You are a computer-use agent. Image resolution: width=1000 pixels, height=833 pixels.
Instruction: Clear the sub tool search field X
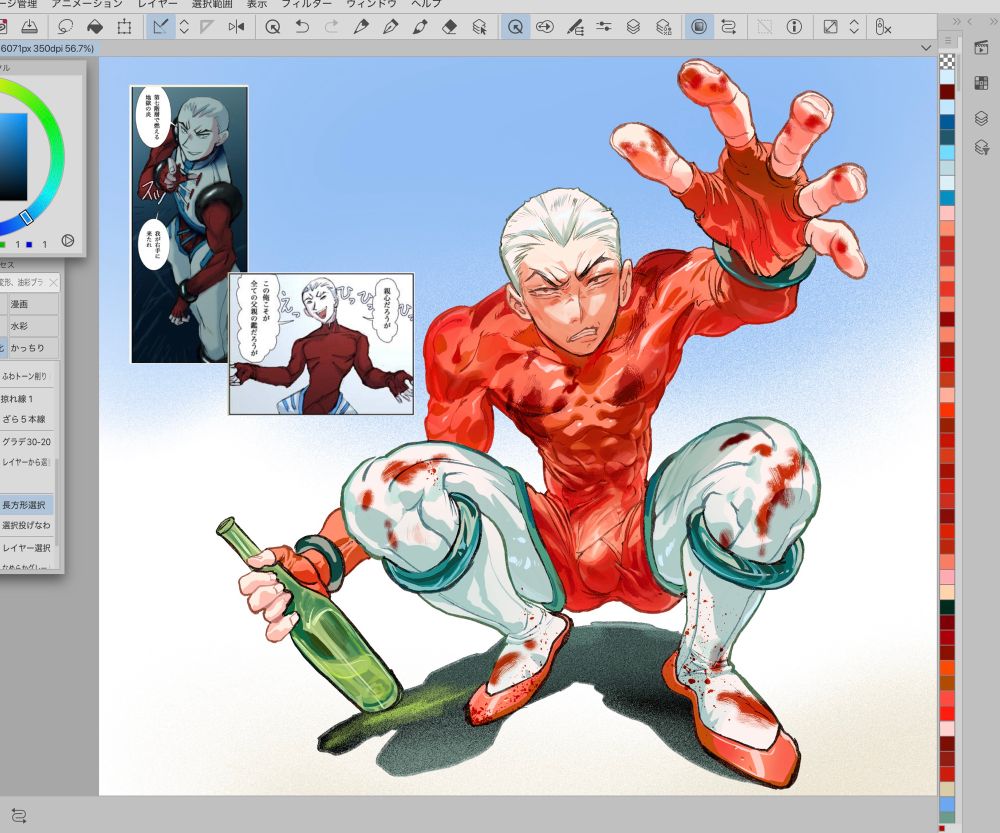point(54,283)
